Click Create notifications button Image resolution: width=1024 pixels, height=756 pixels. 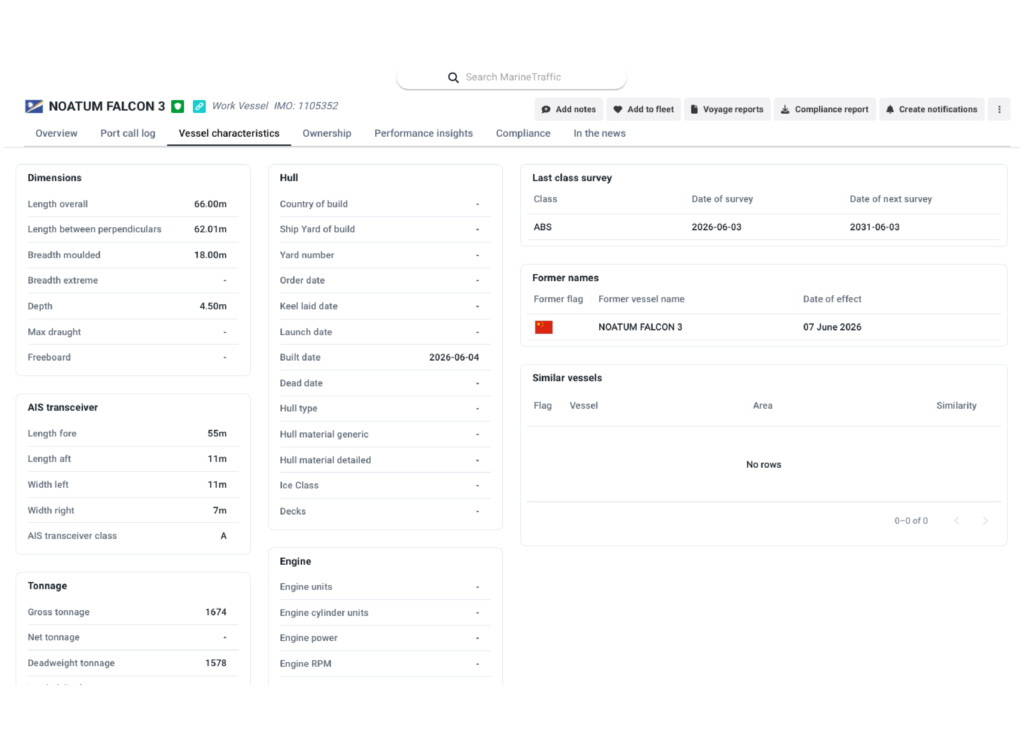931,110
